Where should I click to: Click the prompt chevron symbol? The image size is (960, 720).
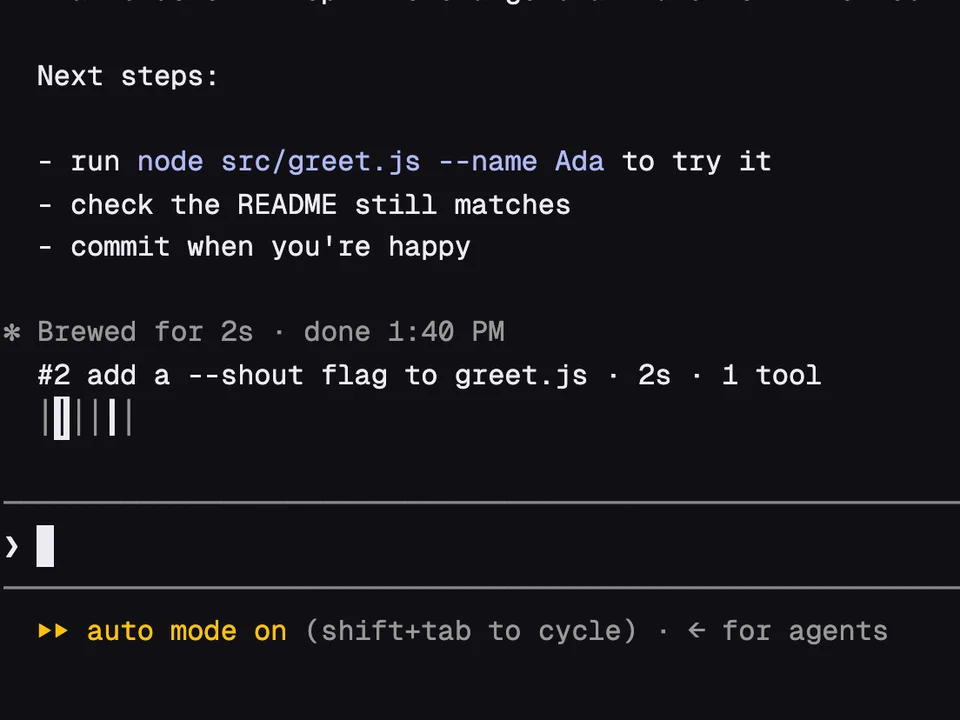[x=12, y=546]
